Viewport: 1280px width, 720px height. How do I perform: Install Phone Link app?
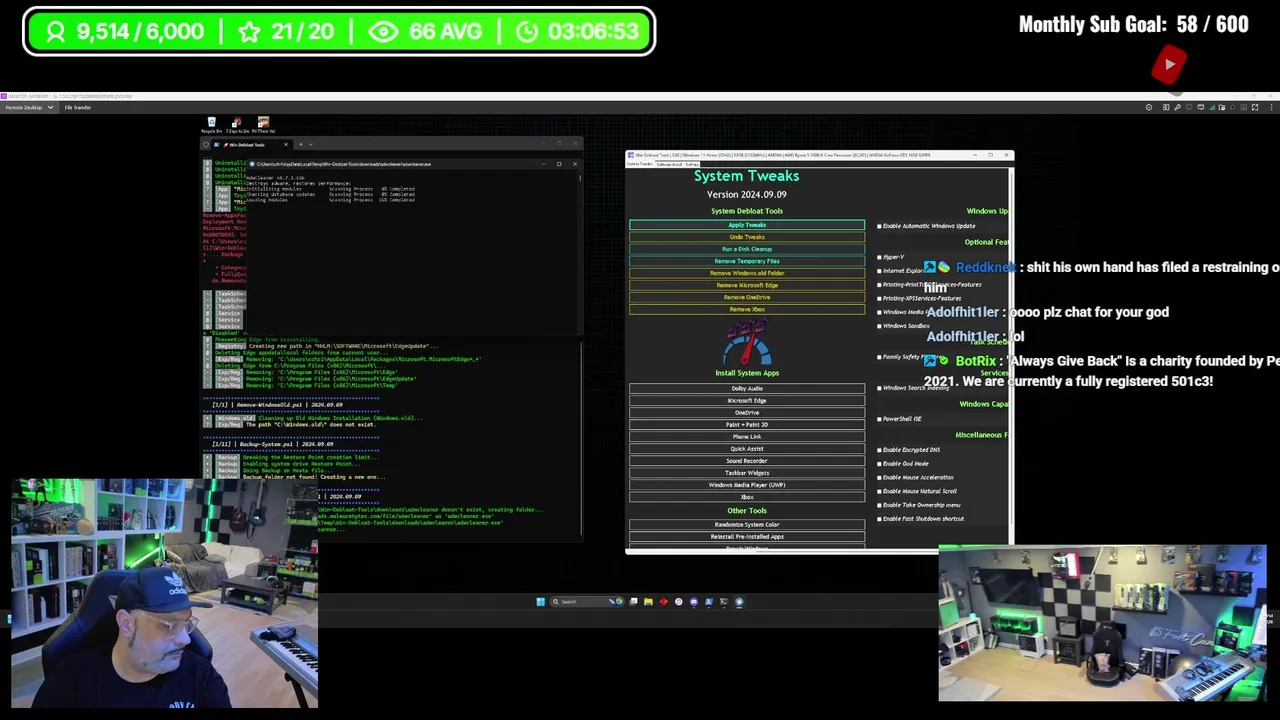pos(747,436)
